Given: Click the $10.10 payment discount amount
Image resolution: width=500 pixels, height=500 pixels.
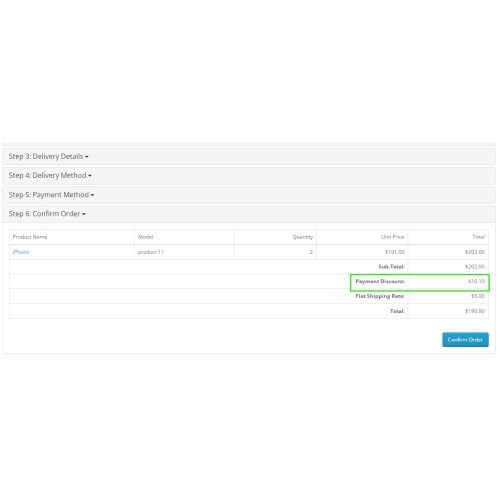Looking at the screenshot, I should [x=476, y=281].
